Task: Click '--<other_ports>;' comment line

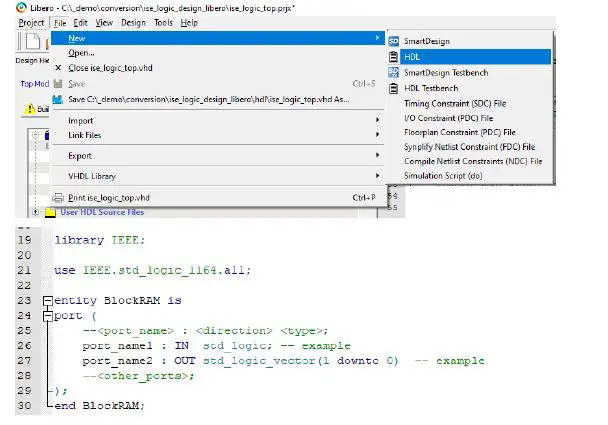Action: 138,376
